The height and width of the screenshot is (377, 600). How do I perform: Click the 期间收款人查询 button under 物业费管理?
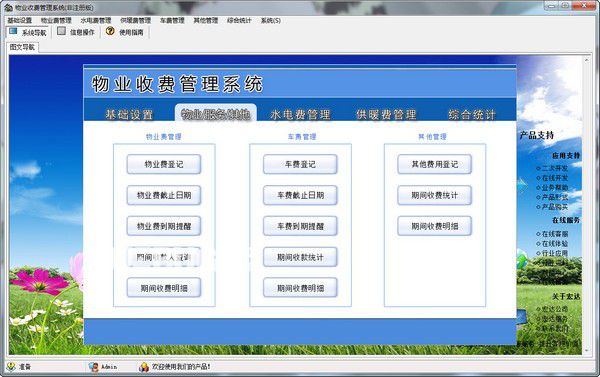[x=164, y=257]
